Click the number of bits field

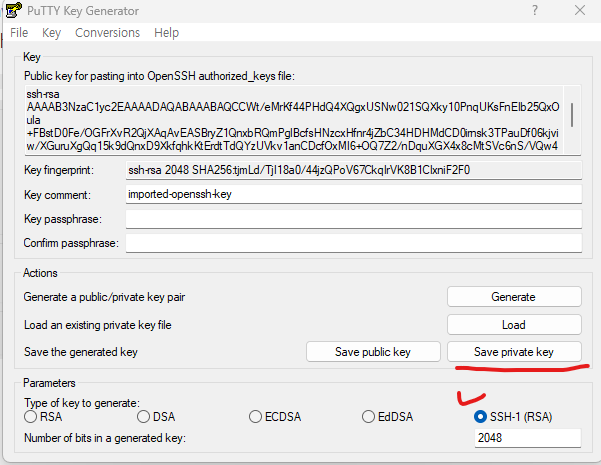[x=528, y=438]
